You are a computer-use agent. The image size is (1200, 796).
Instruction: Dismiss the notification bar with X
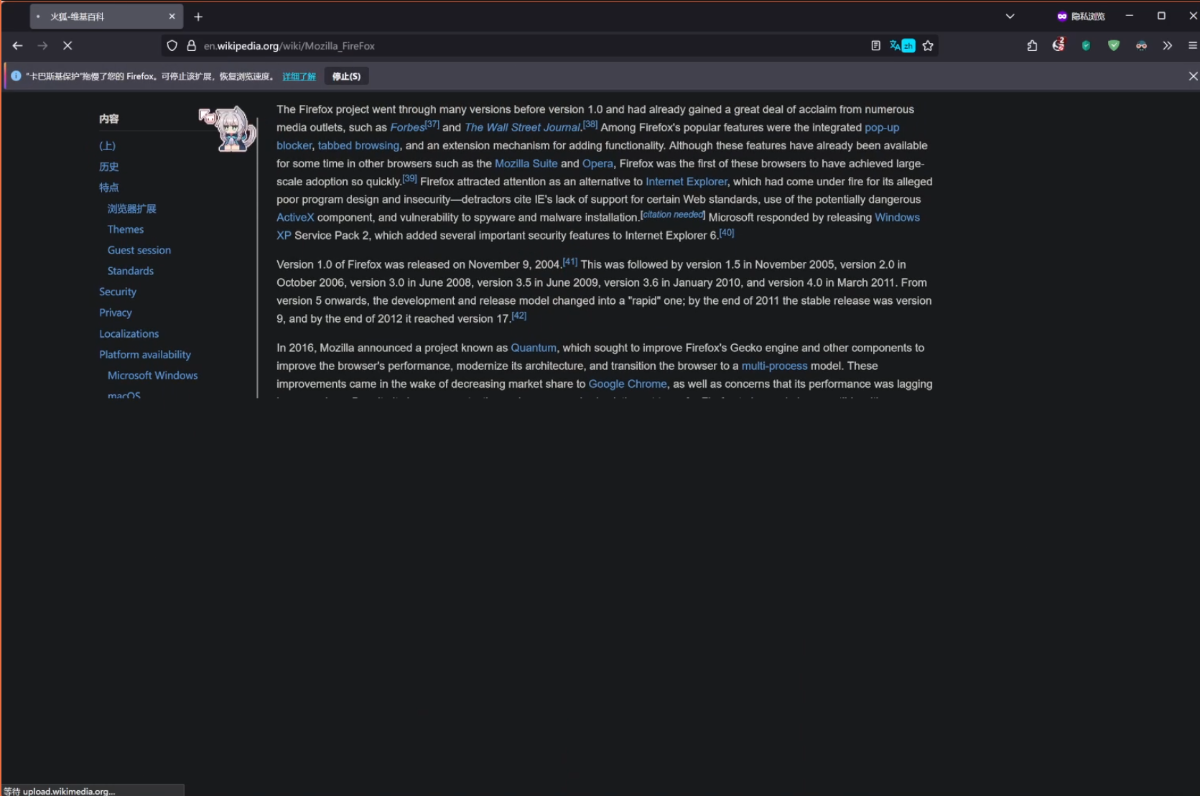coord(1192,76)
